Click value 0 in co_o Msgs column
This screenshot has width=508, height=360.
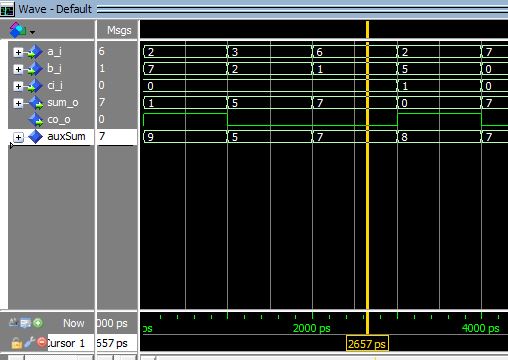[102, 119]
